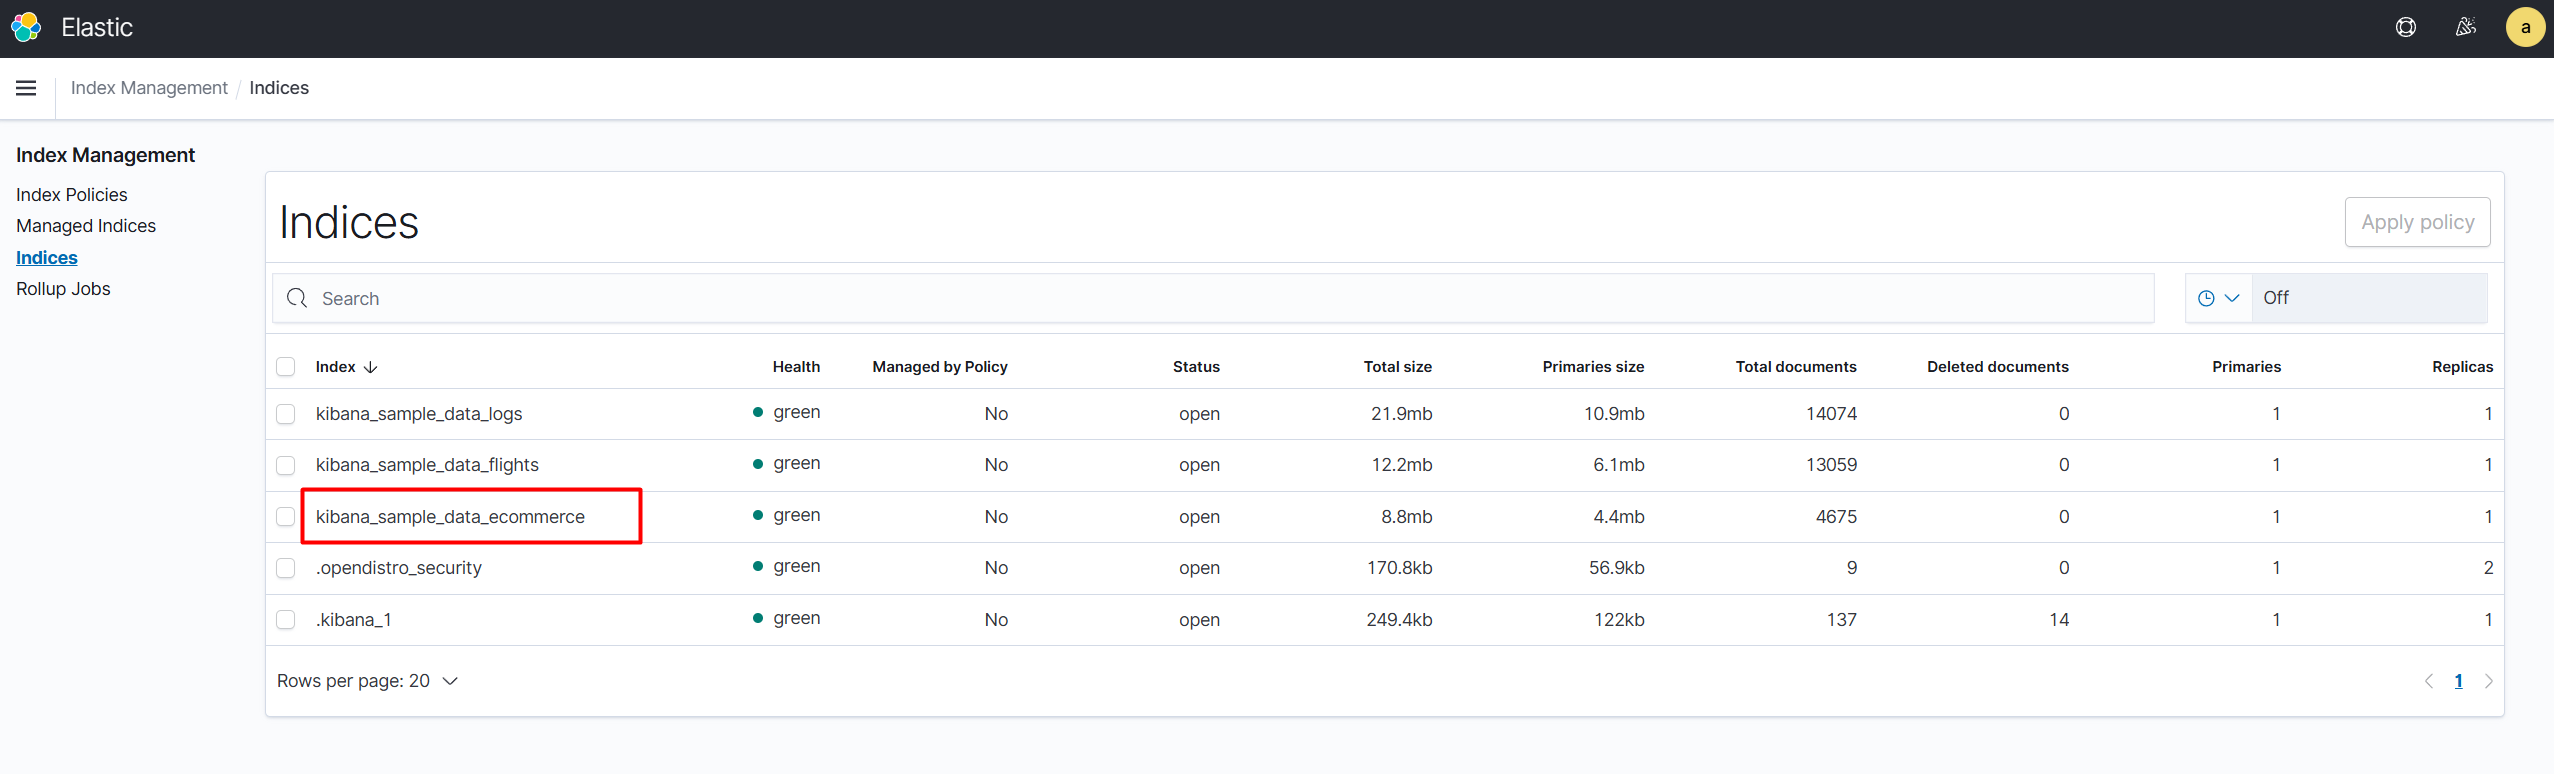Click the Indices breadcrumb

pyautogui.click(x=279, y=88)
